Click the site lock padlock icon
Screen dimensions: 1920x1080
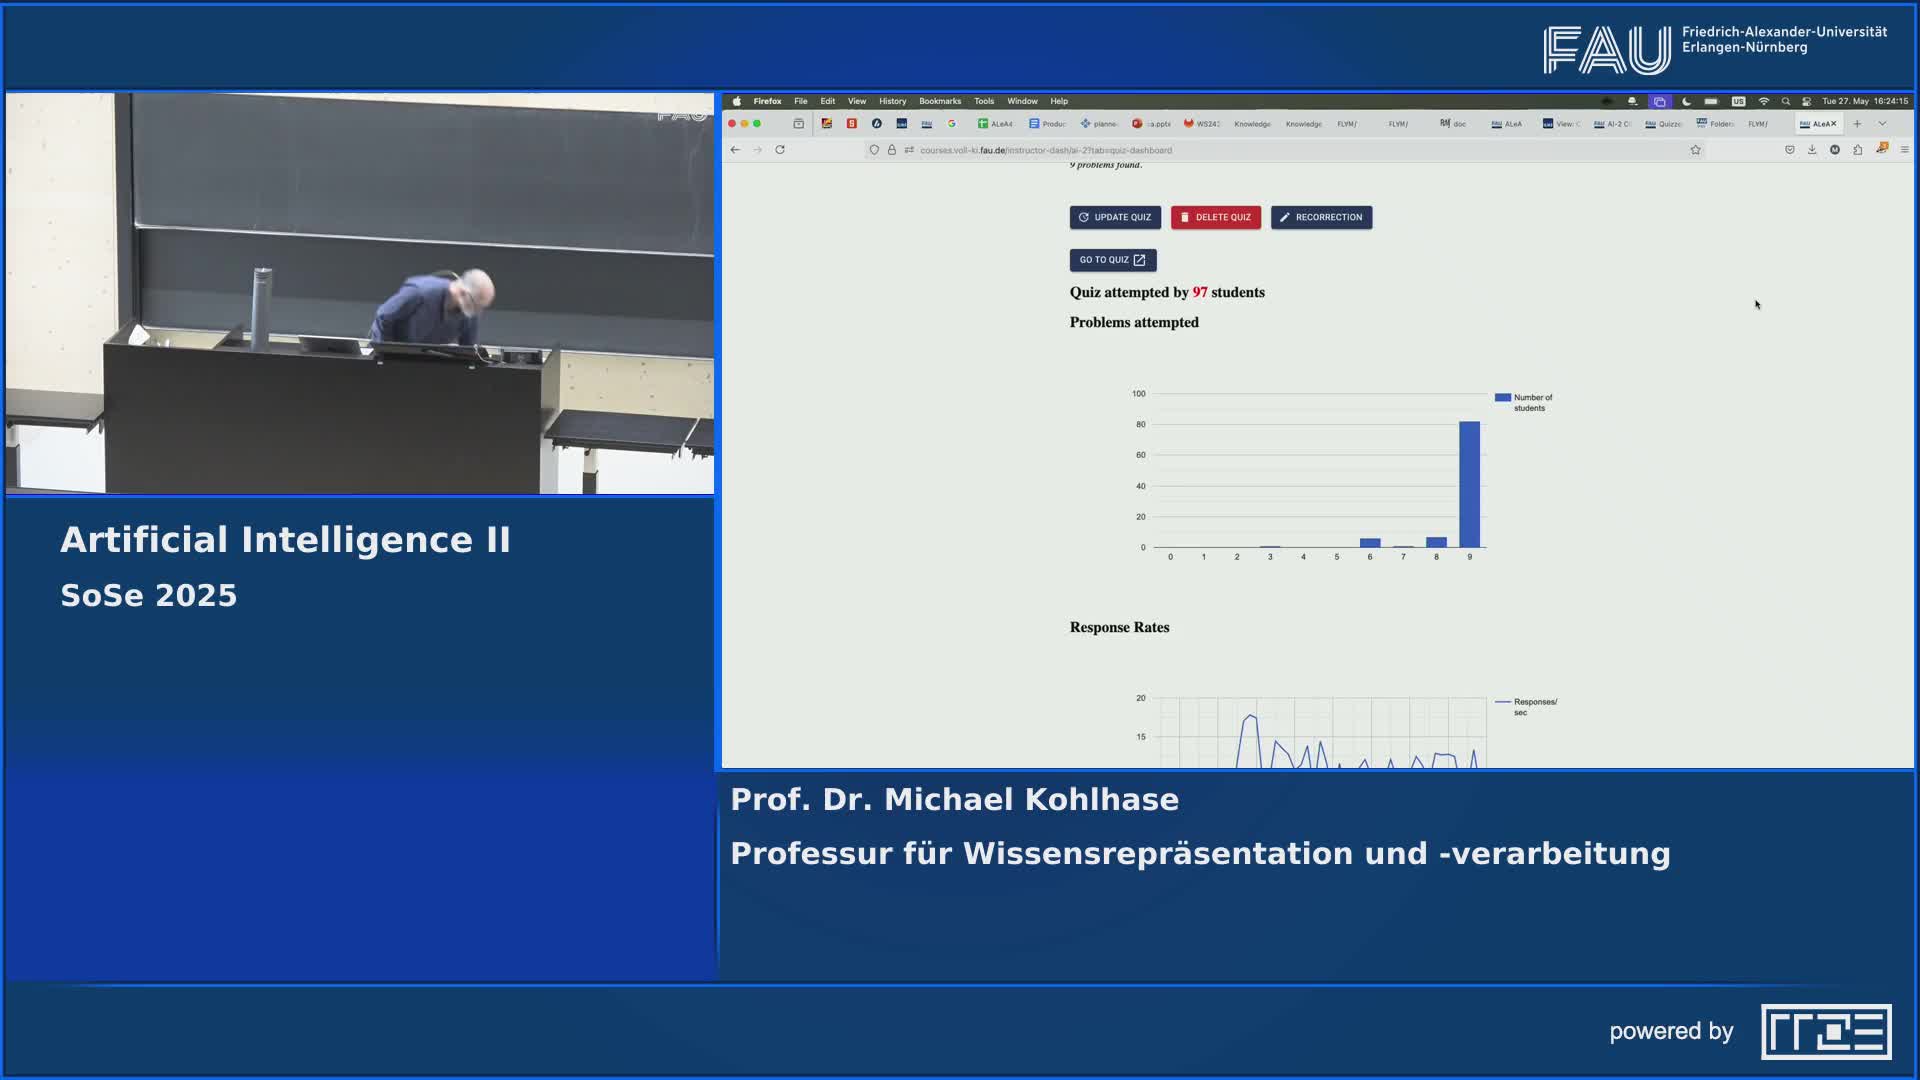coord(891,150)
